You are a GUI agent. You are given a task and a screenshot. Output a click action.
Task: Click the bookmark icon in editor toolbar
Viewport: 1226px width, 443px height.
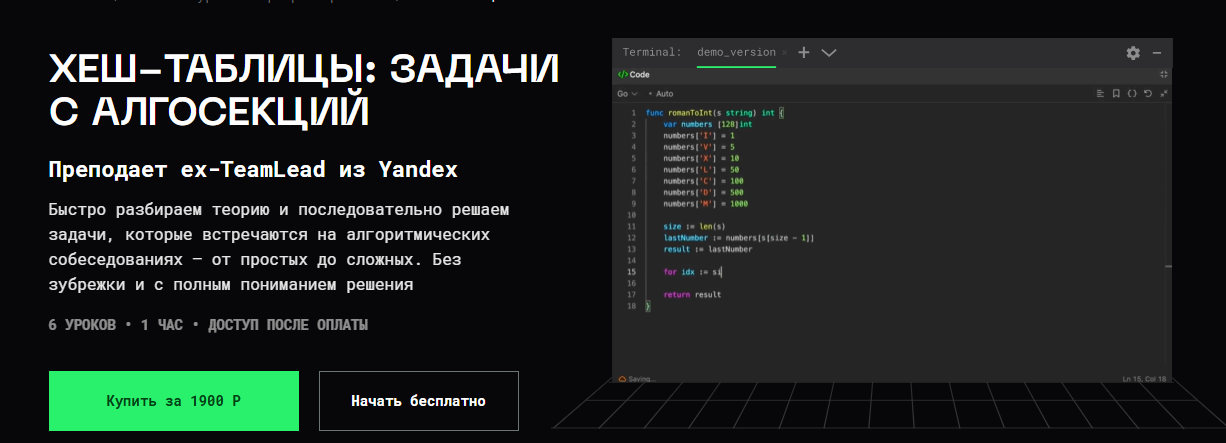coord(1116,93)
